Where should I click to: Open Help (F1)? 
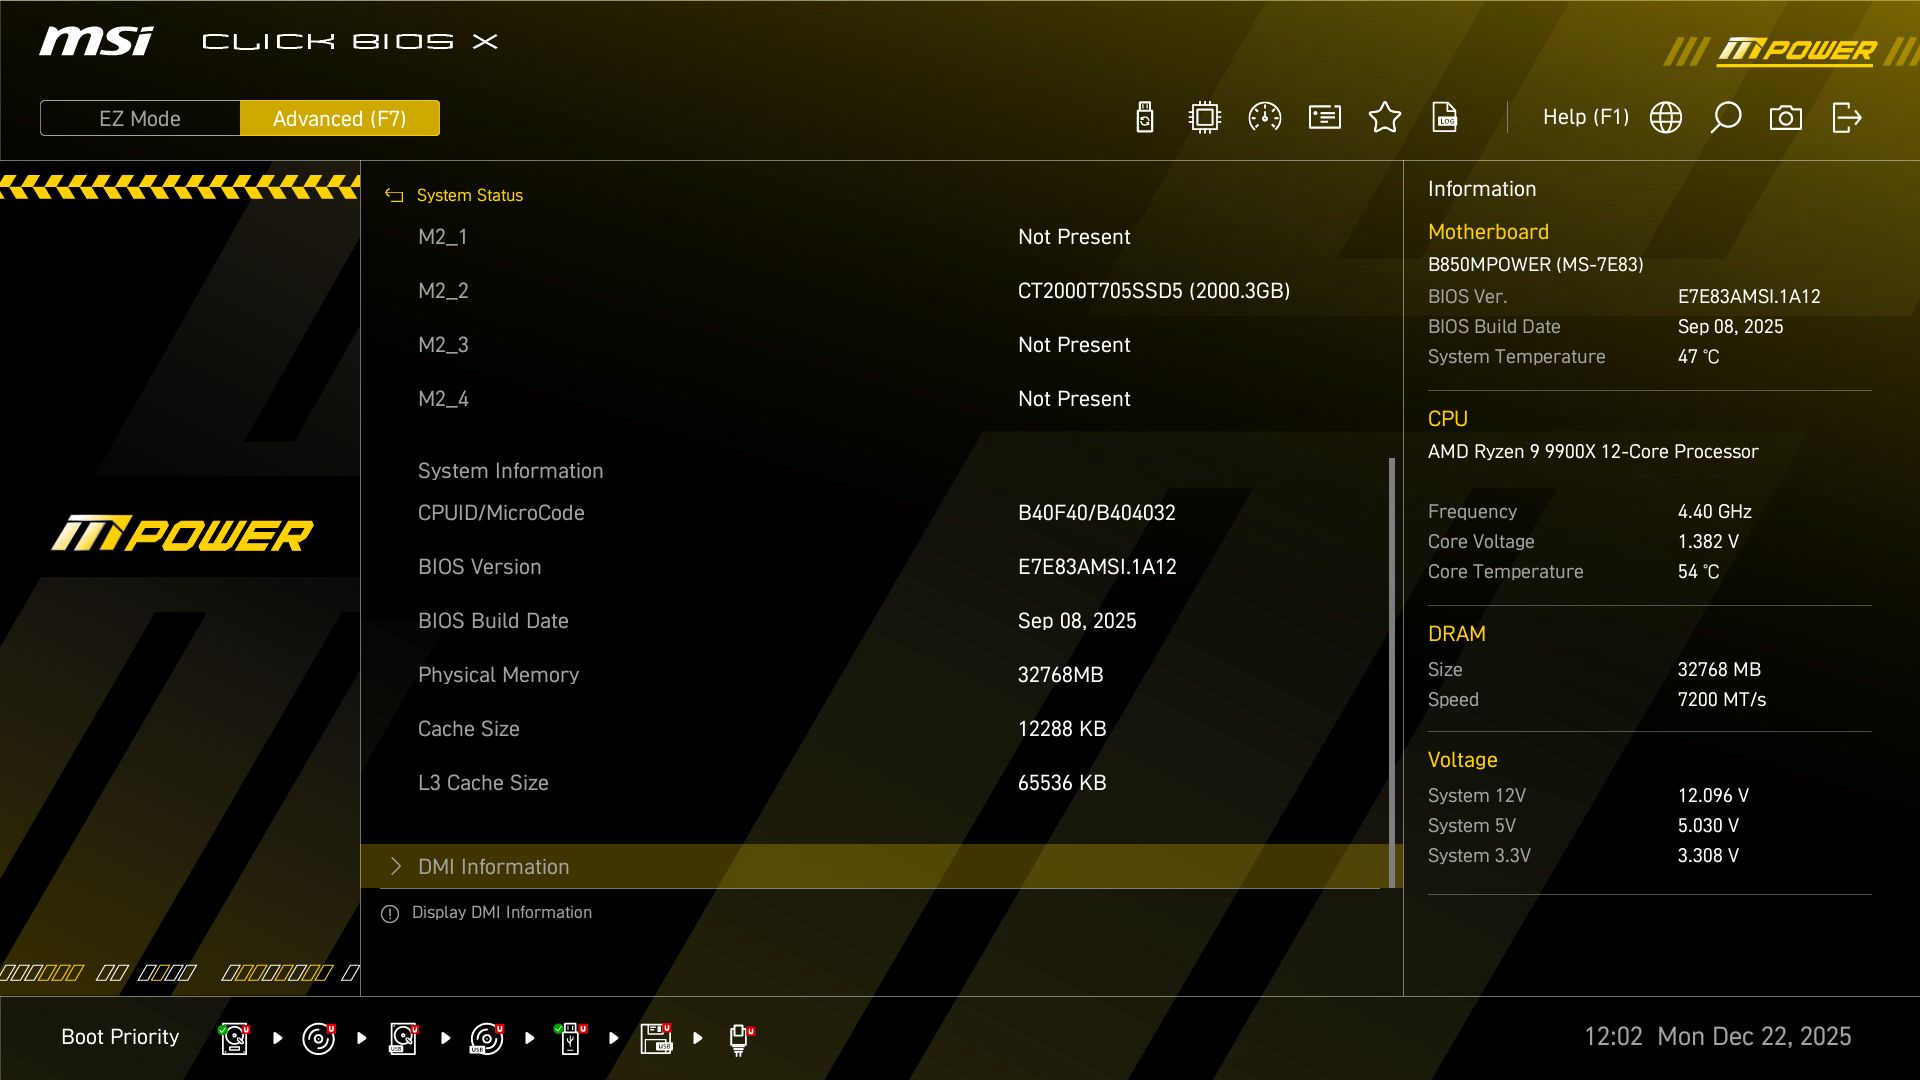pyautogui.click(x=1586, y=117)
